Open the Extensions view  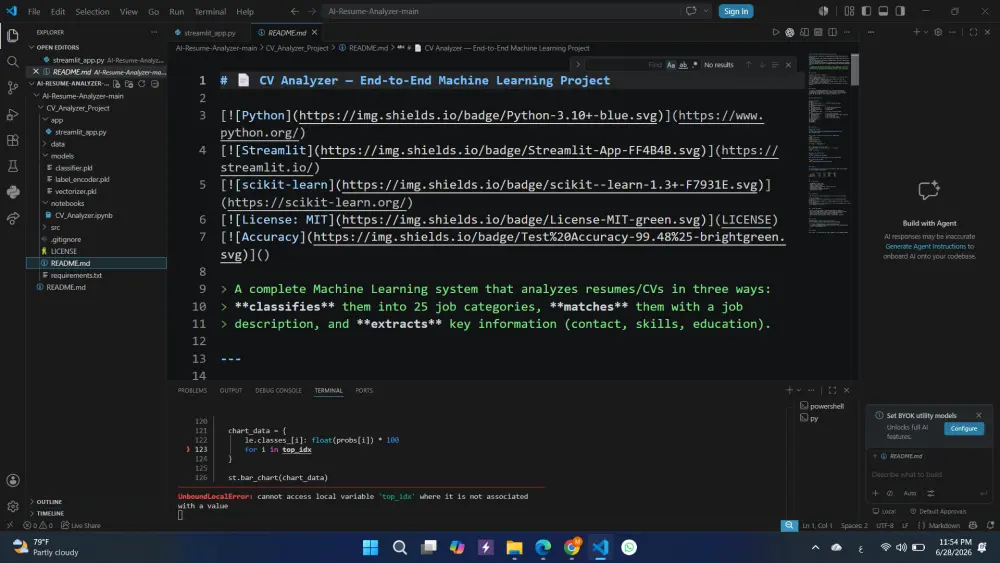point(13,140)
